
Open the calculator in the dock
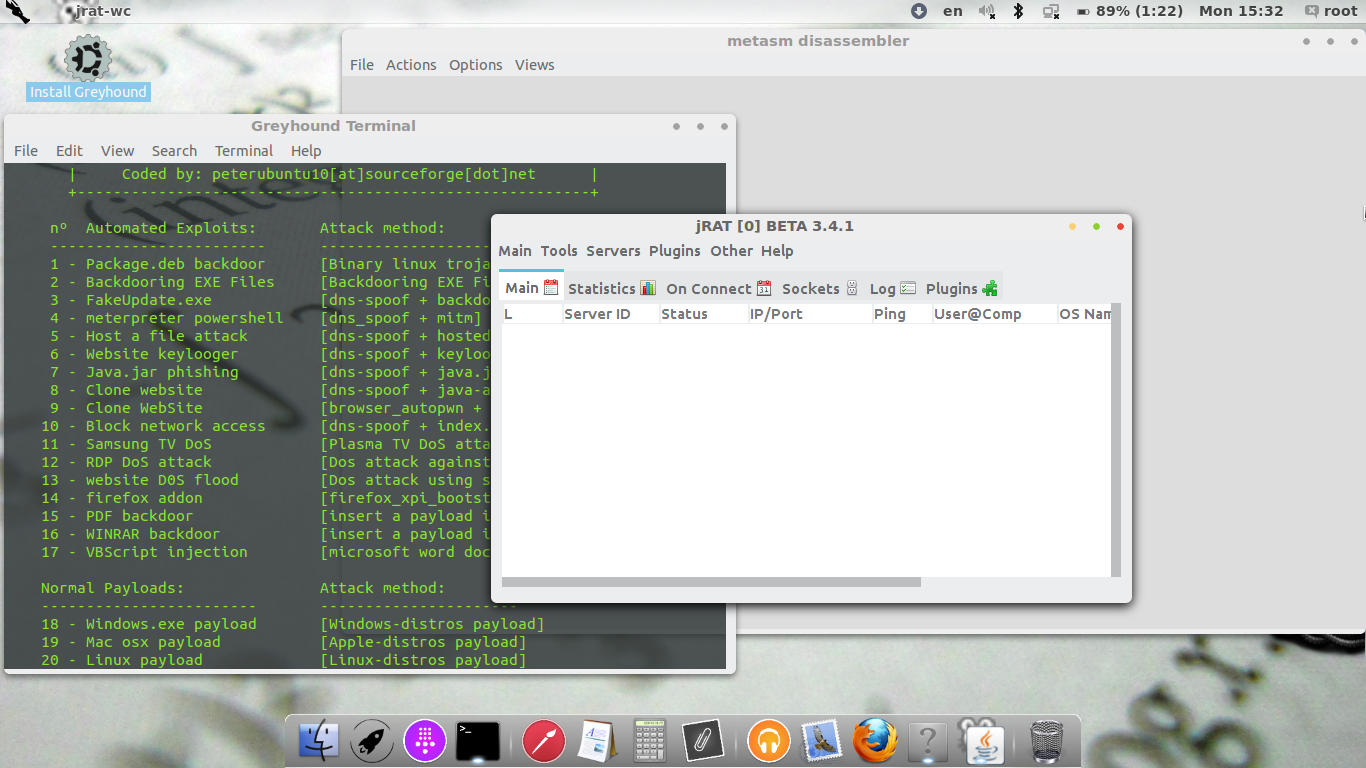pyautogui.click(x=650, y=742)
